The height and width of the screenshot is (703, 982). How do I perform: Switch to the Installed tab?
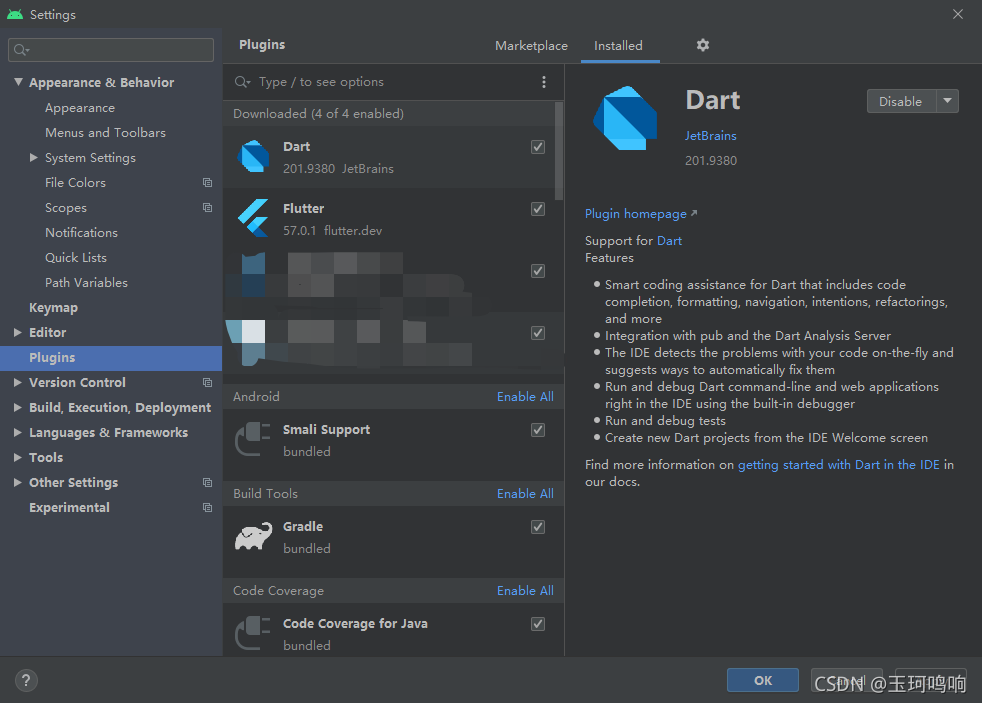pos(618,46)
